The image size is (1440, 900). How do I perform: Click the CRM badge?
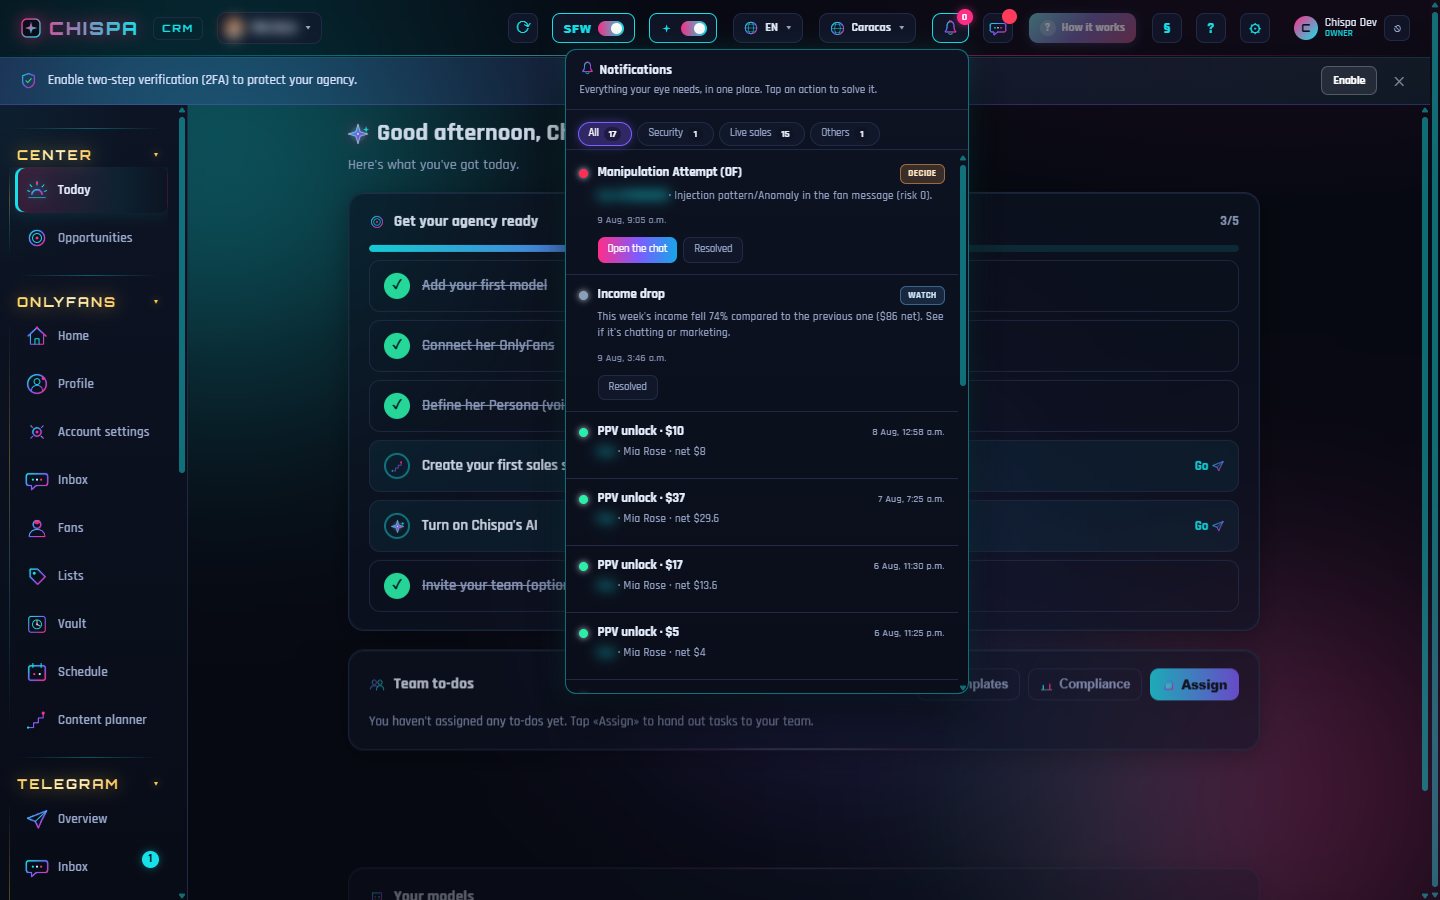coord(177,28)
